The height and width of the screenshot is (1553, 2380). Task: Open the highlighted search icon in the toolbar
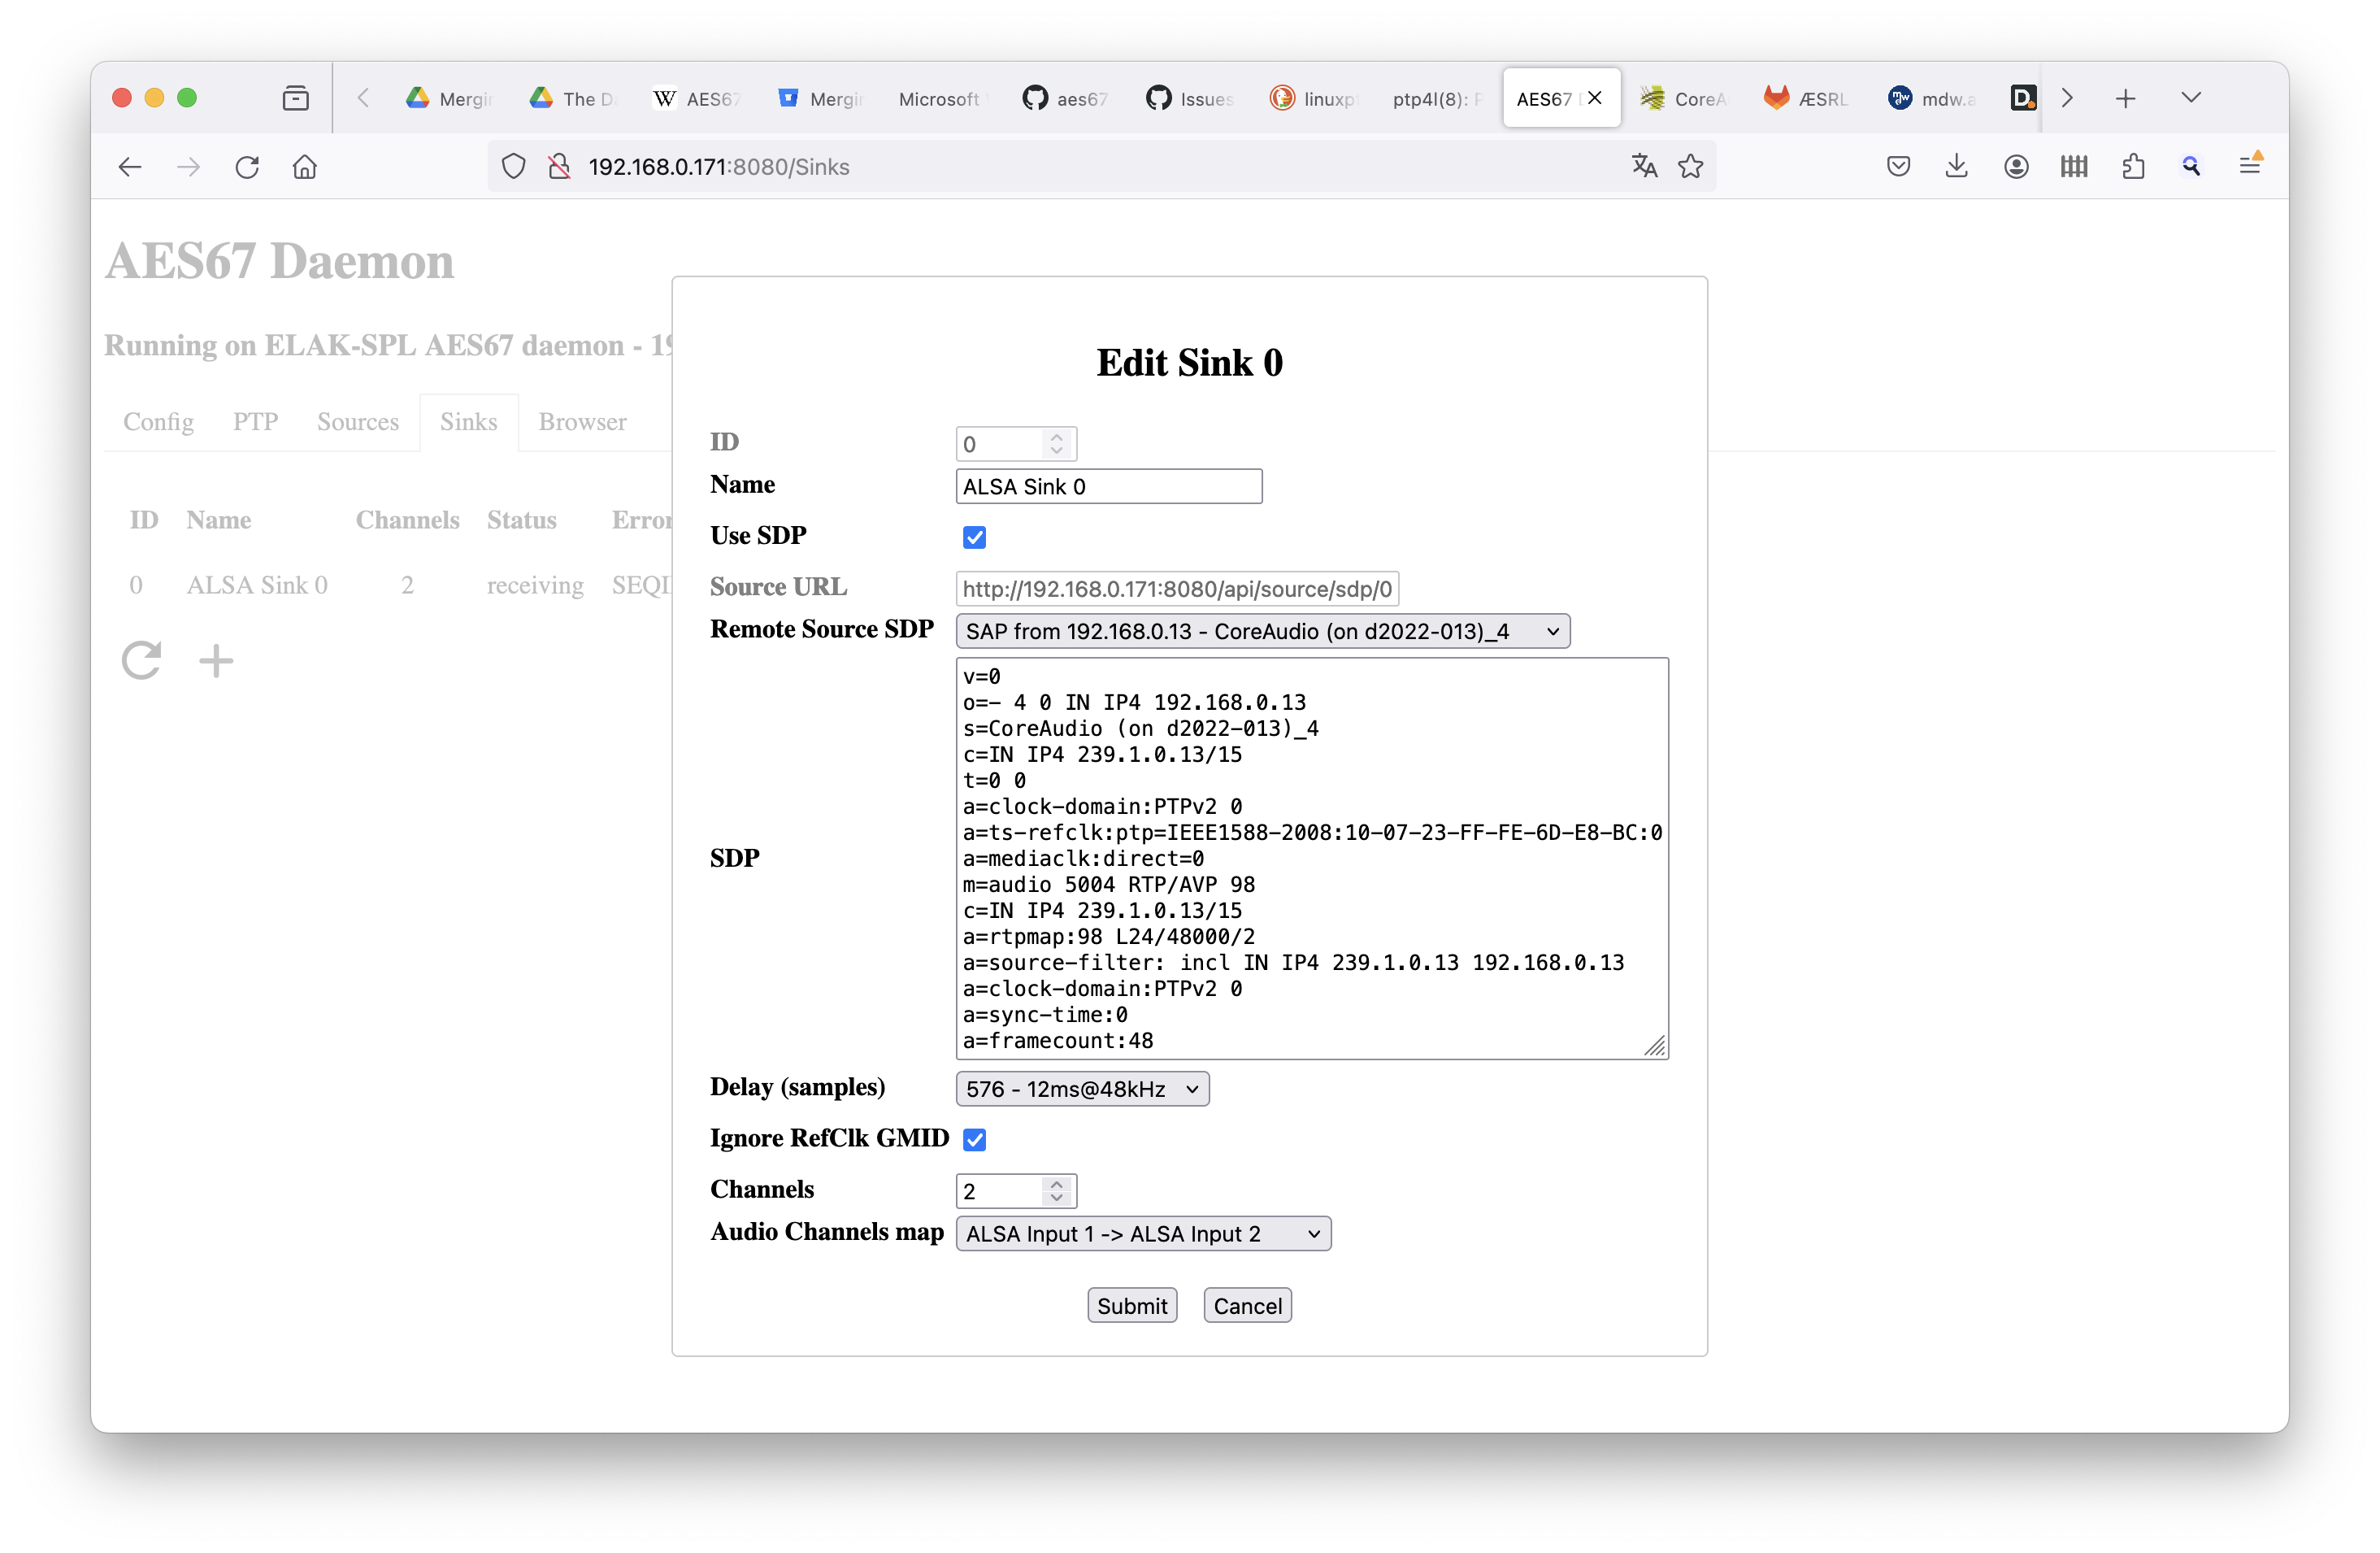click(x=2192, y=166)
